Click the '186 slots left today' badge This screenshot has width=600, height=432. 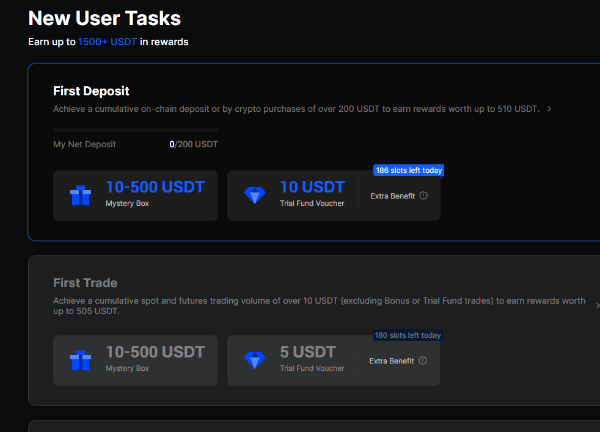(409, 170)
